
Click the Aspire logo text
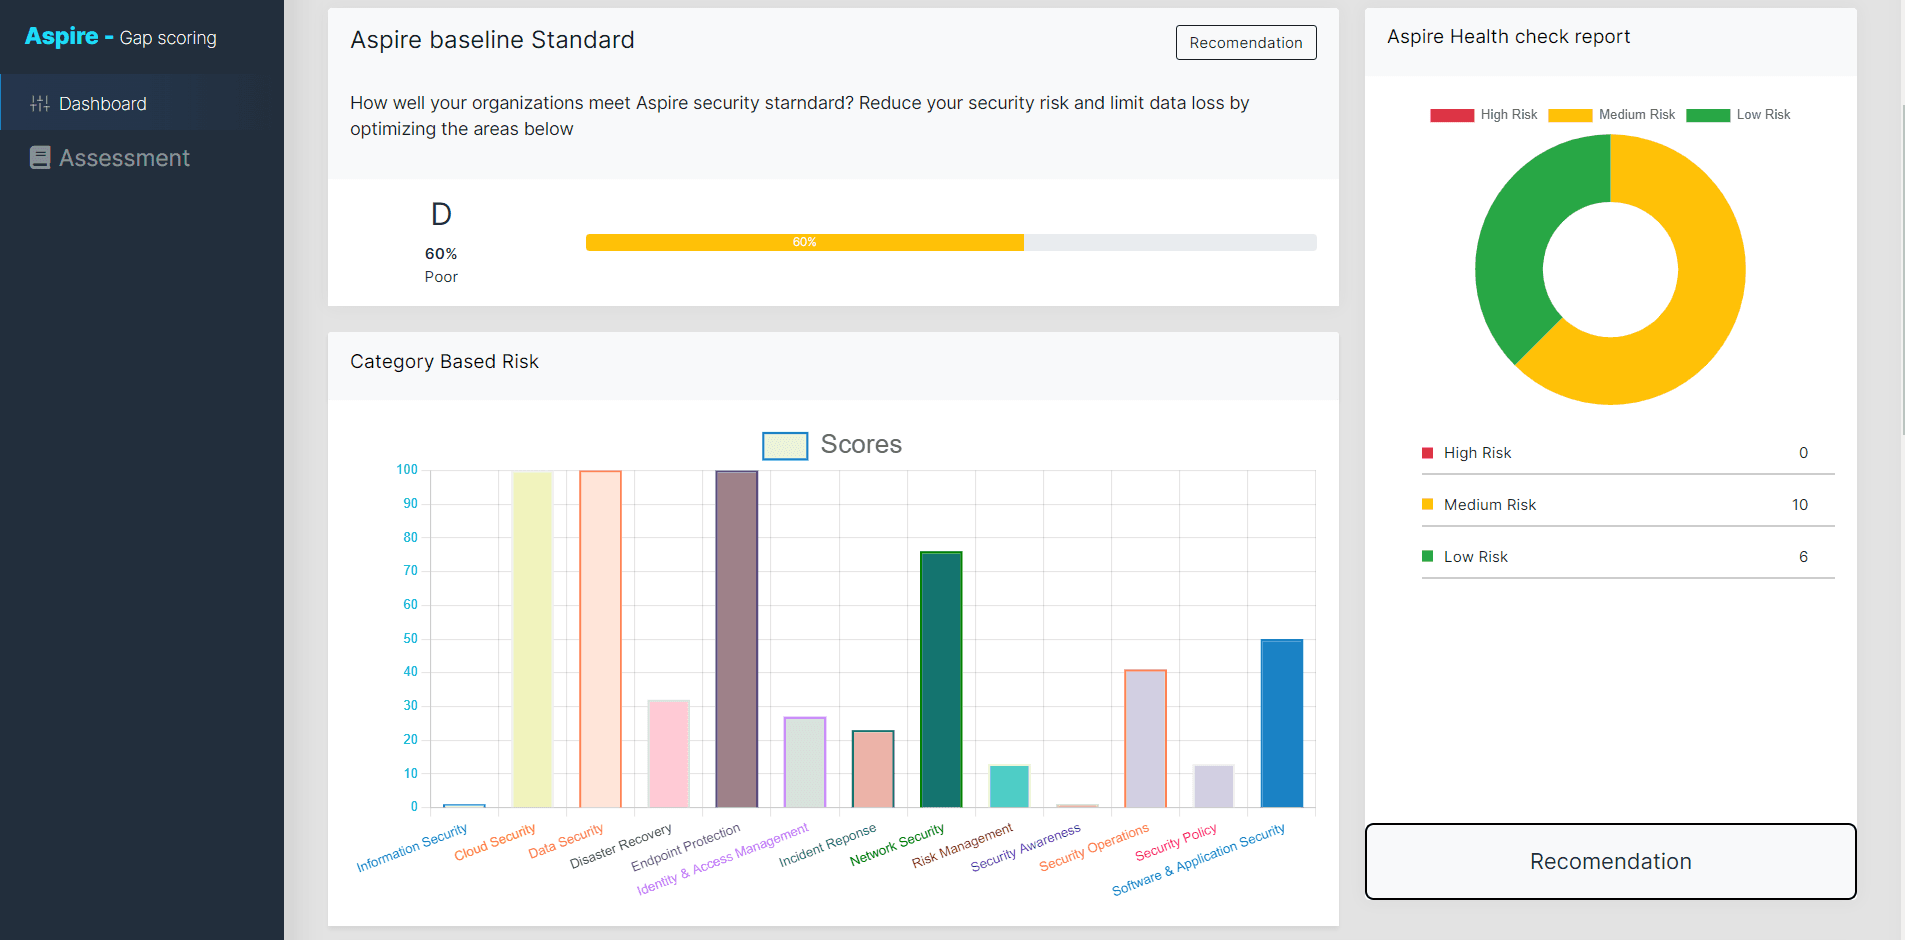click(x=61, y=37)
